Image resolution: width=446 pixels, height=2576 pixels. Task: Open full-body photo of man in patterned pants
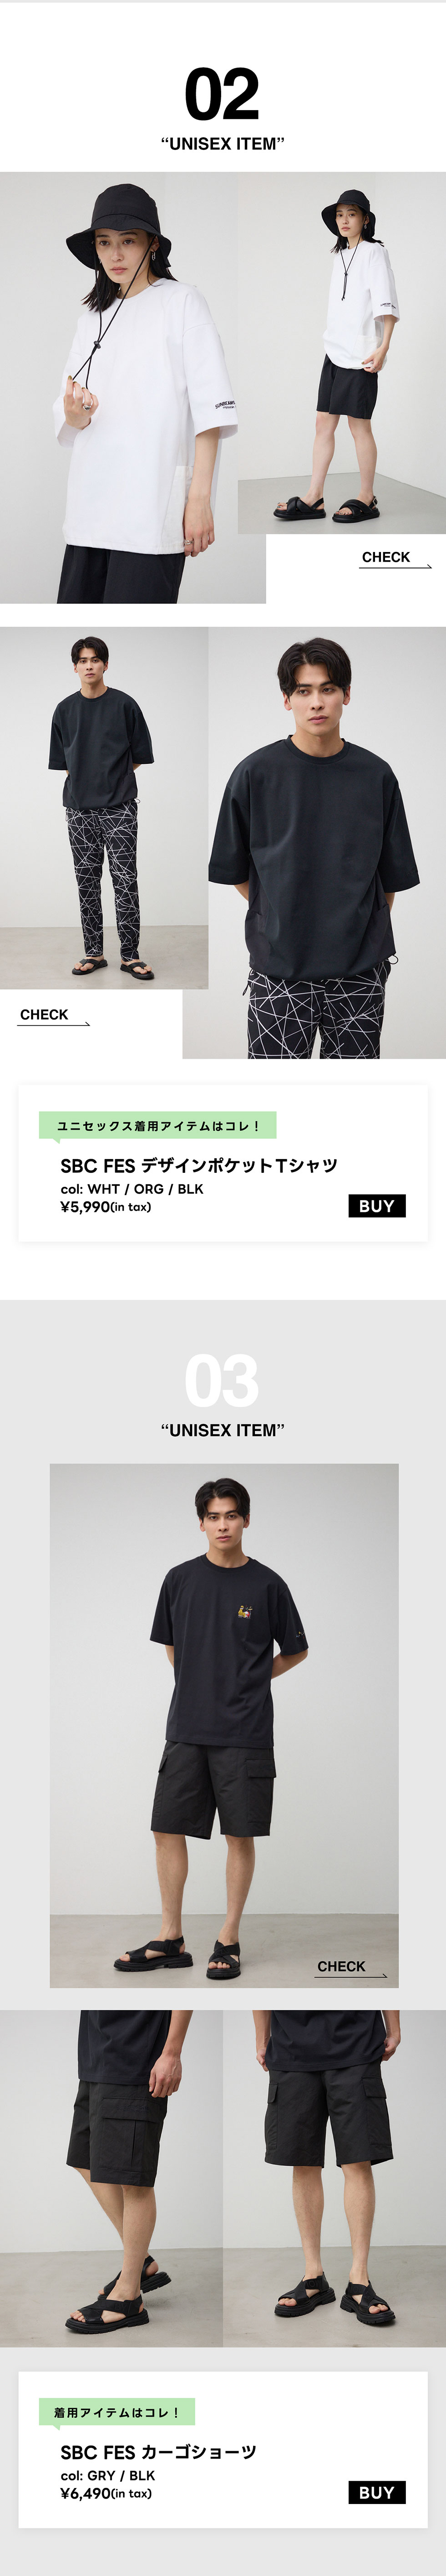click(104, 807)
